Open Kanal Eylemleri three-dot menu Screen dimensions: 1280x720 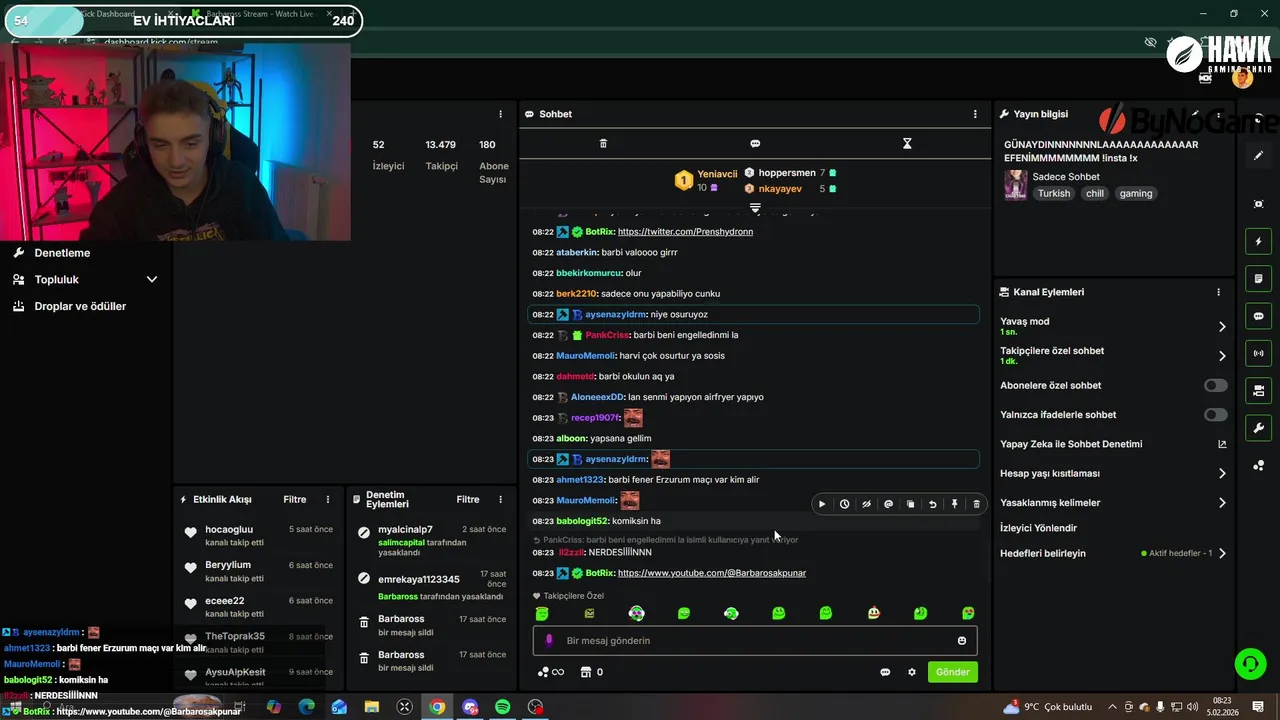pyautogui.click(x=1218, y=292)
